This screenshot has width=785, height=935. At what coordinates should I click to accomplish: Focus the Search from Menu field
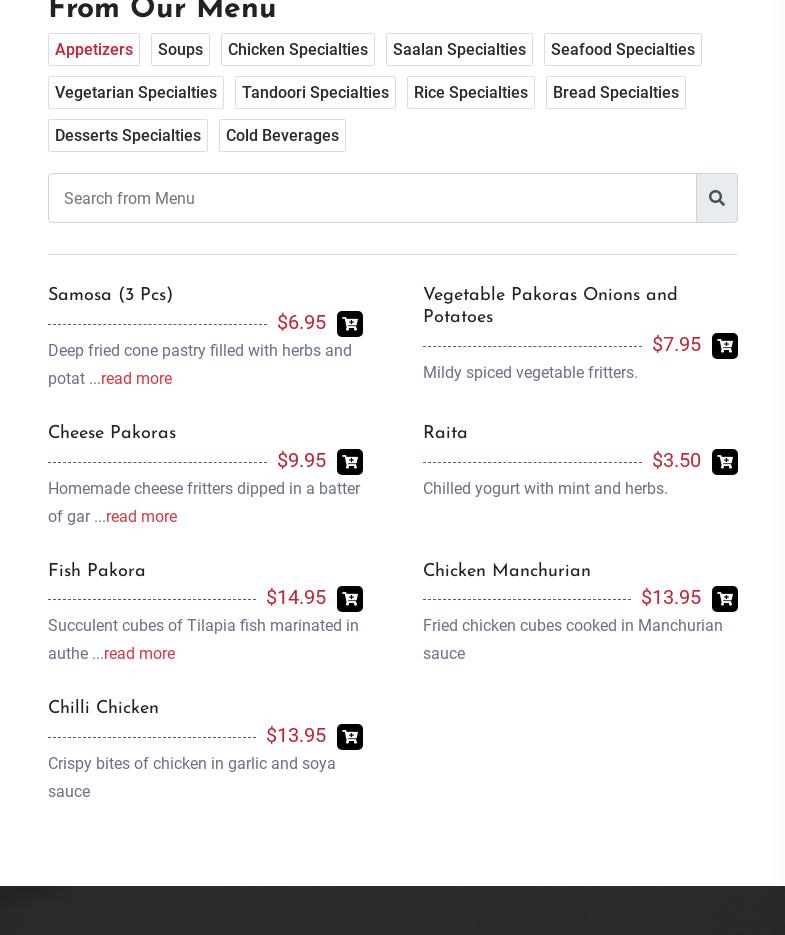(372, 198)
